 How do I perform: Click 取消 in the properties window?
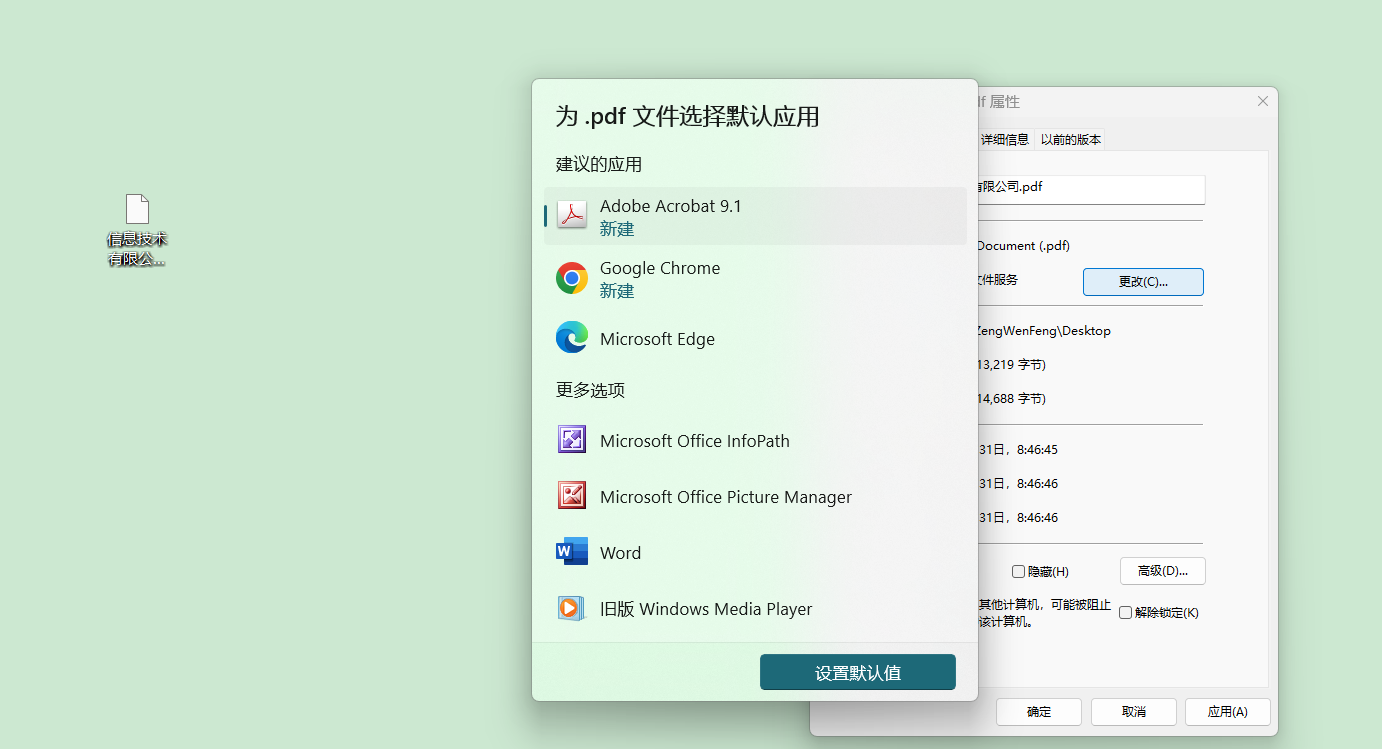(1134, 712)
